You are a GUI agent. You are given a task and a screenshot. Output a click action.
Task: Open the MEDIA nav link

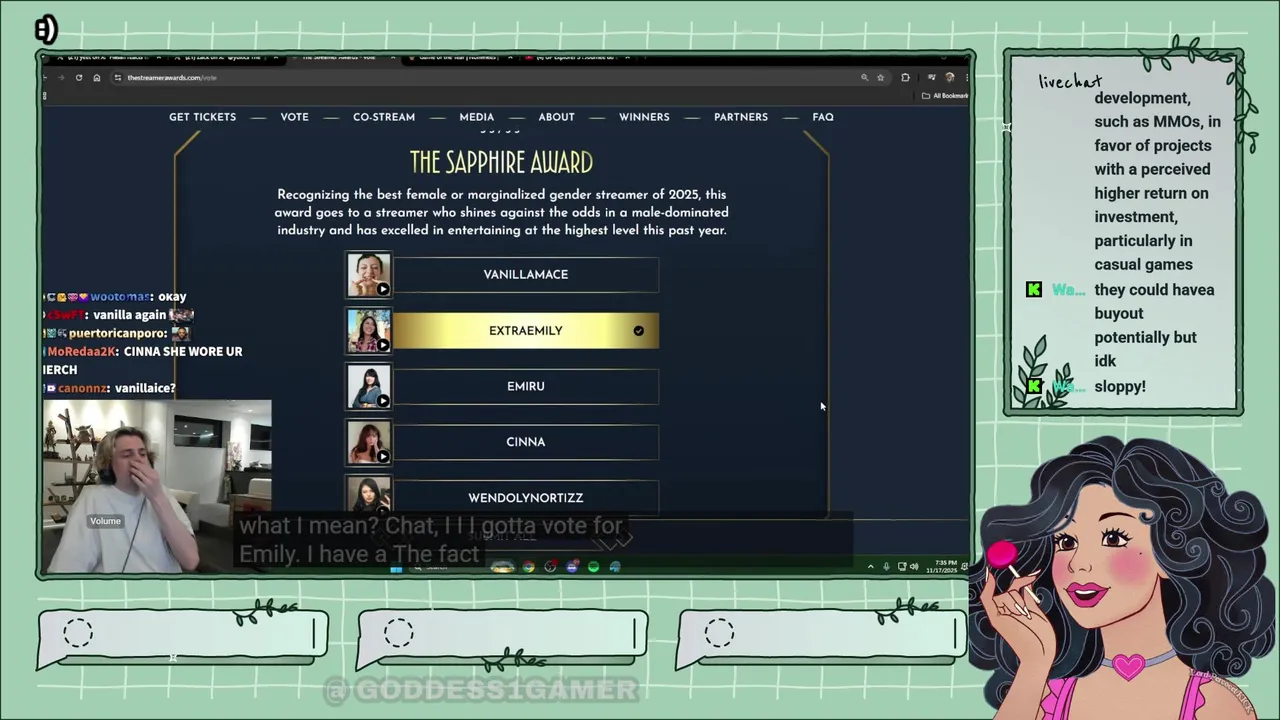pos(477,117)
